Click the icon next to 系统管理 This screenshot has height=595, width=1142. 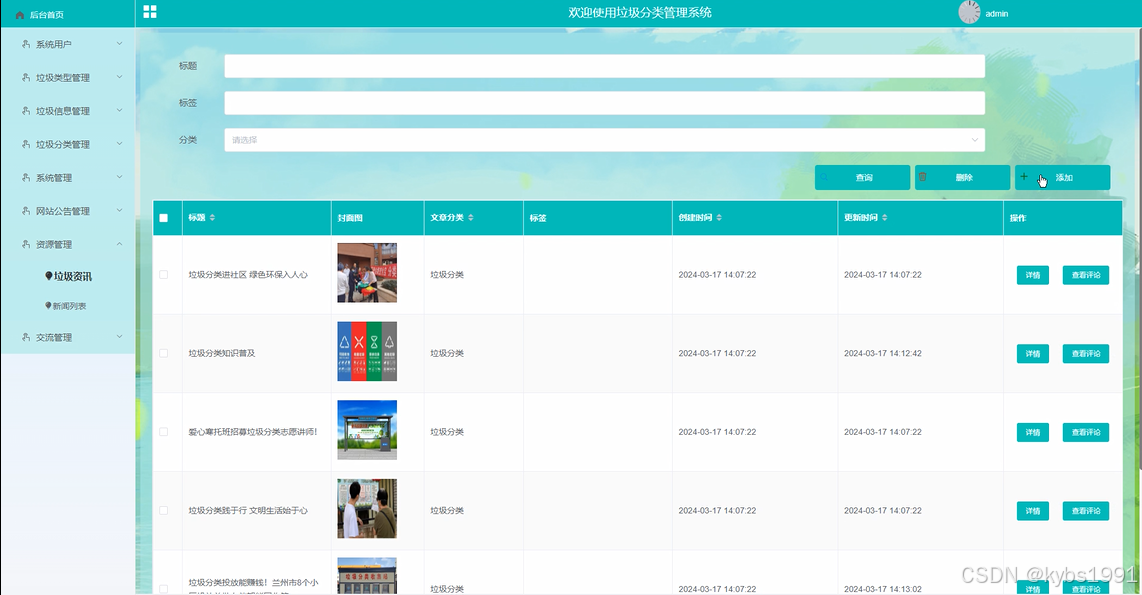pos(26,178)
